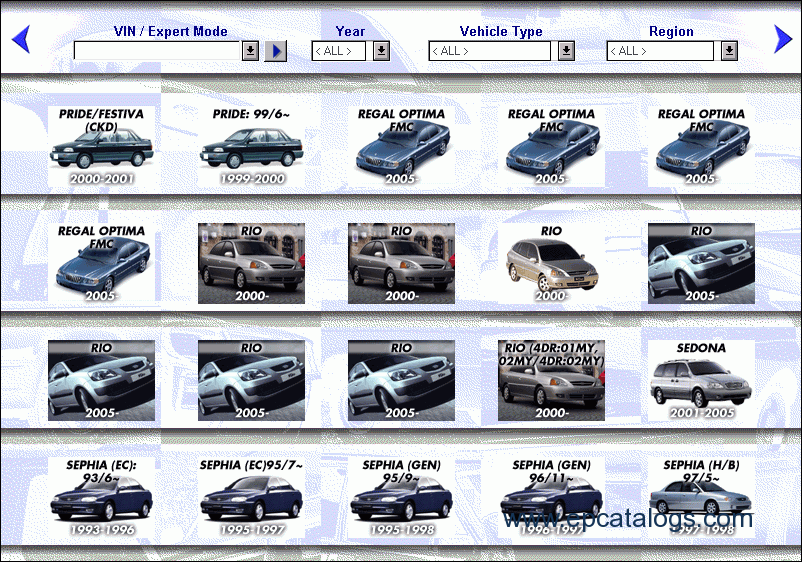Click the Region <ALL> combo field
The width and height of the screenshot is (802, 562).
(x=660, y=51)
